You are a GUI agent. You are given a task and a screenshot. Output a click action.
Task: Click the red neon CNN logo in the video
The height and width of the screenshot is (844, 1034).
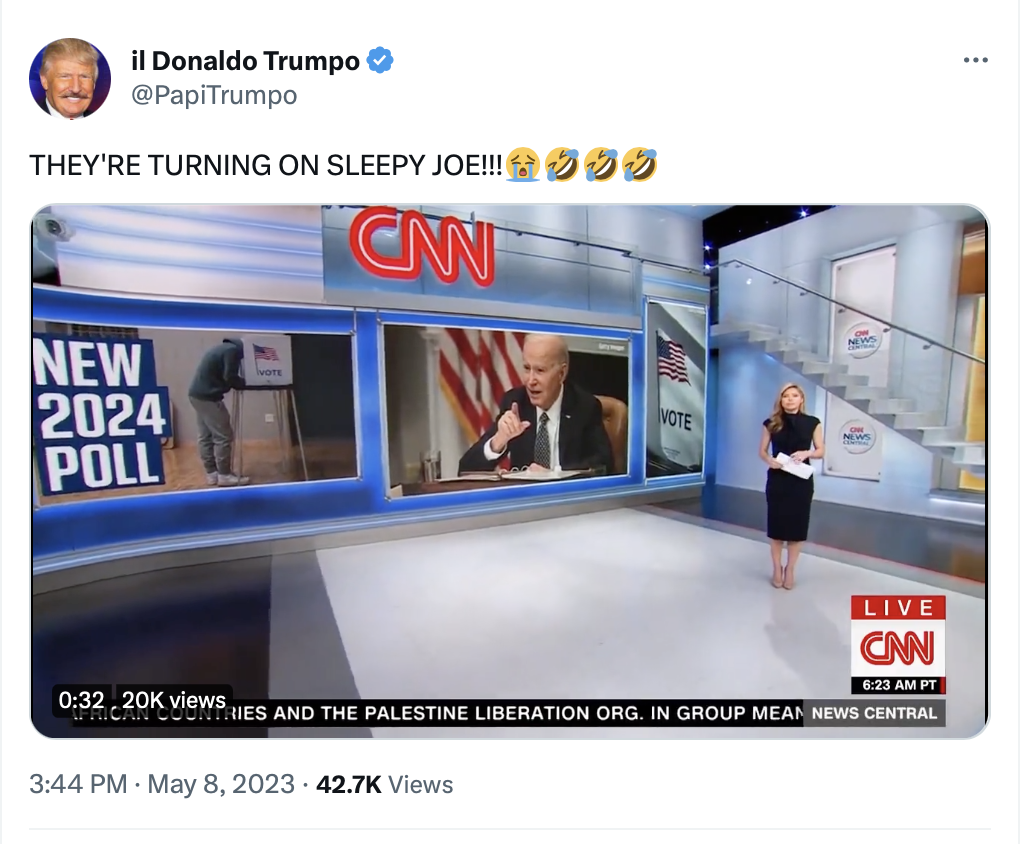422,247
